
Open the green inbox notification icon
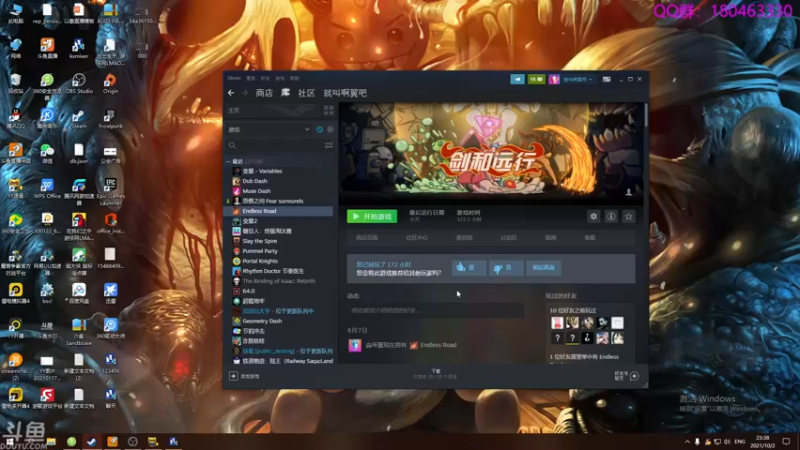click(x=536, y=79)
